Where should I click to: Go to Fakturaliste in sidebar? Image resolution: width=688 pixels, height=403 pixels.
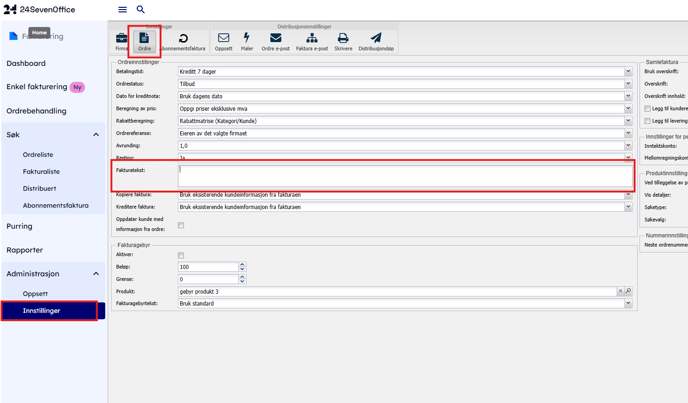pyautogui.click(x=41, y=172)
